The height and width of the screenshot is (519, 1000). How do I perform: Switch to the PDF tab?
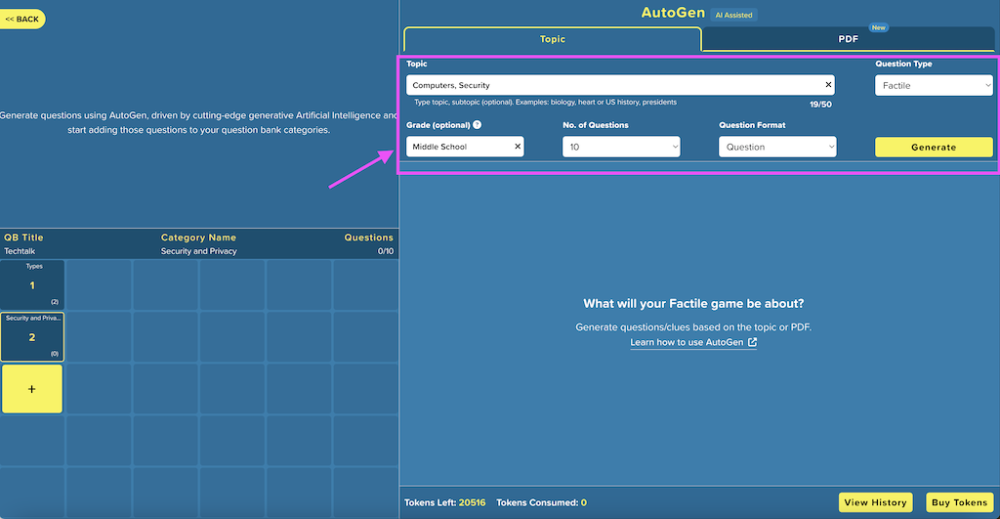click(x=848, y=39)
